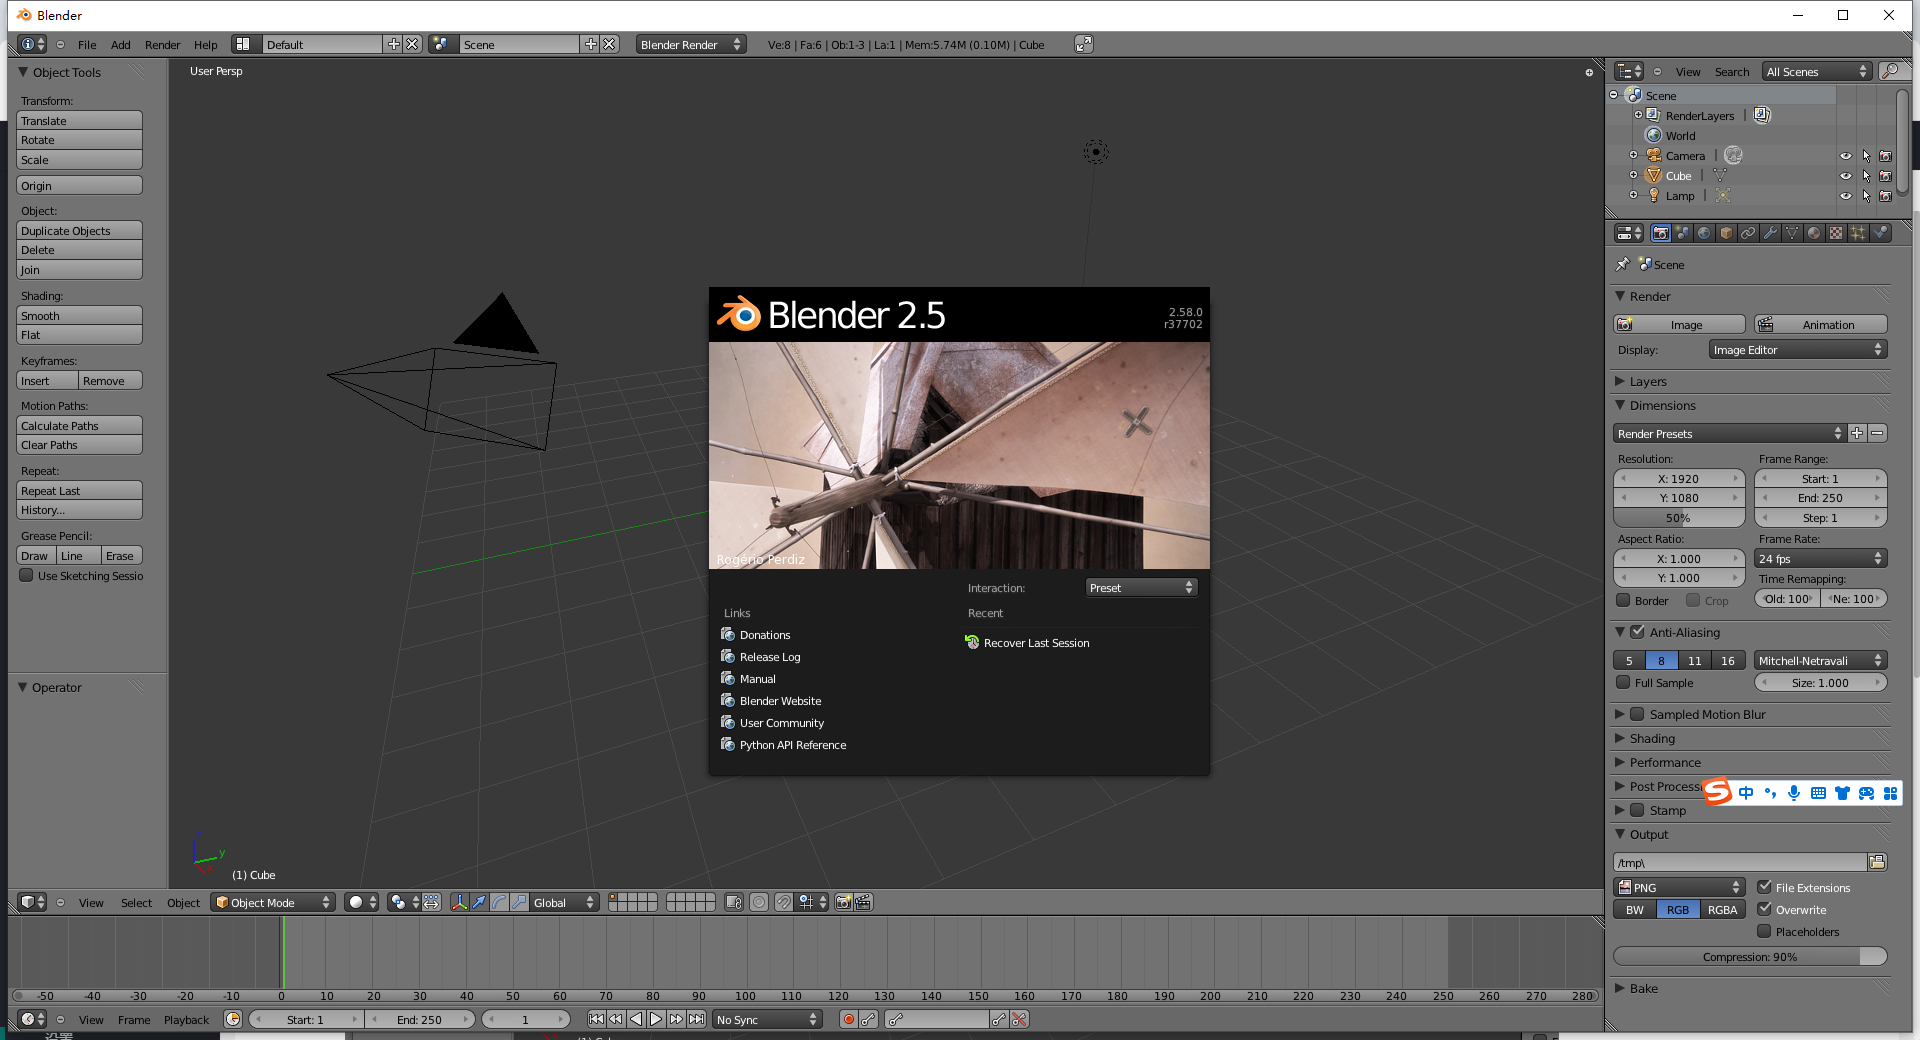The height and width of the screenshot is (1040, 1920).
Task: Enable the Border checkbox
Action: pyautogui.click(x=1624, y=600)
